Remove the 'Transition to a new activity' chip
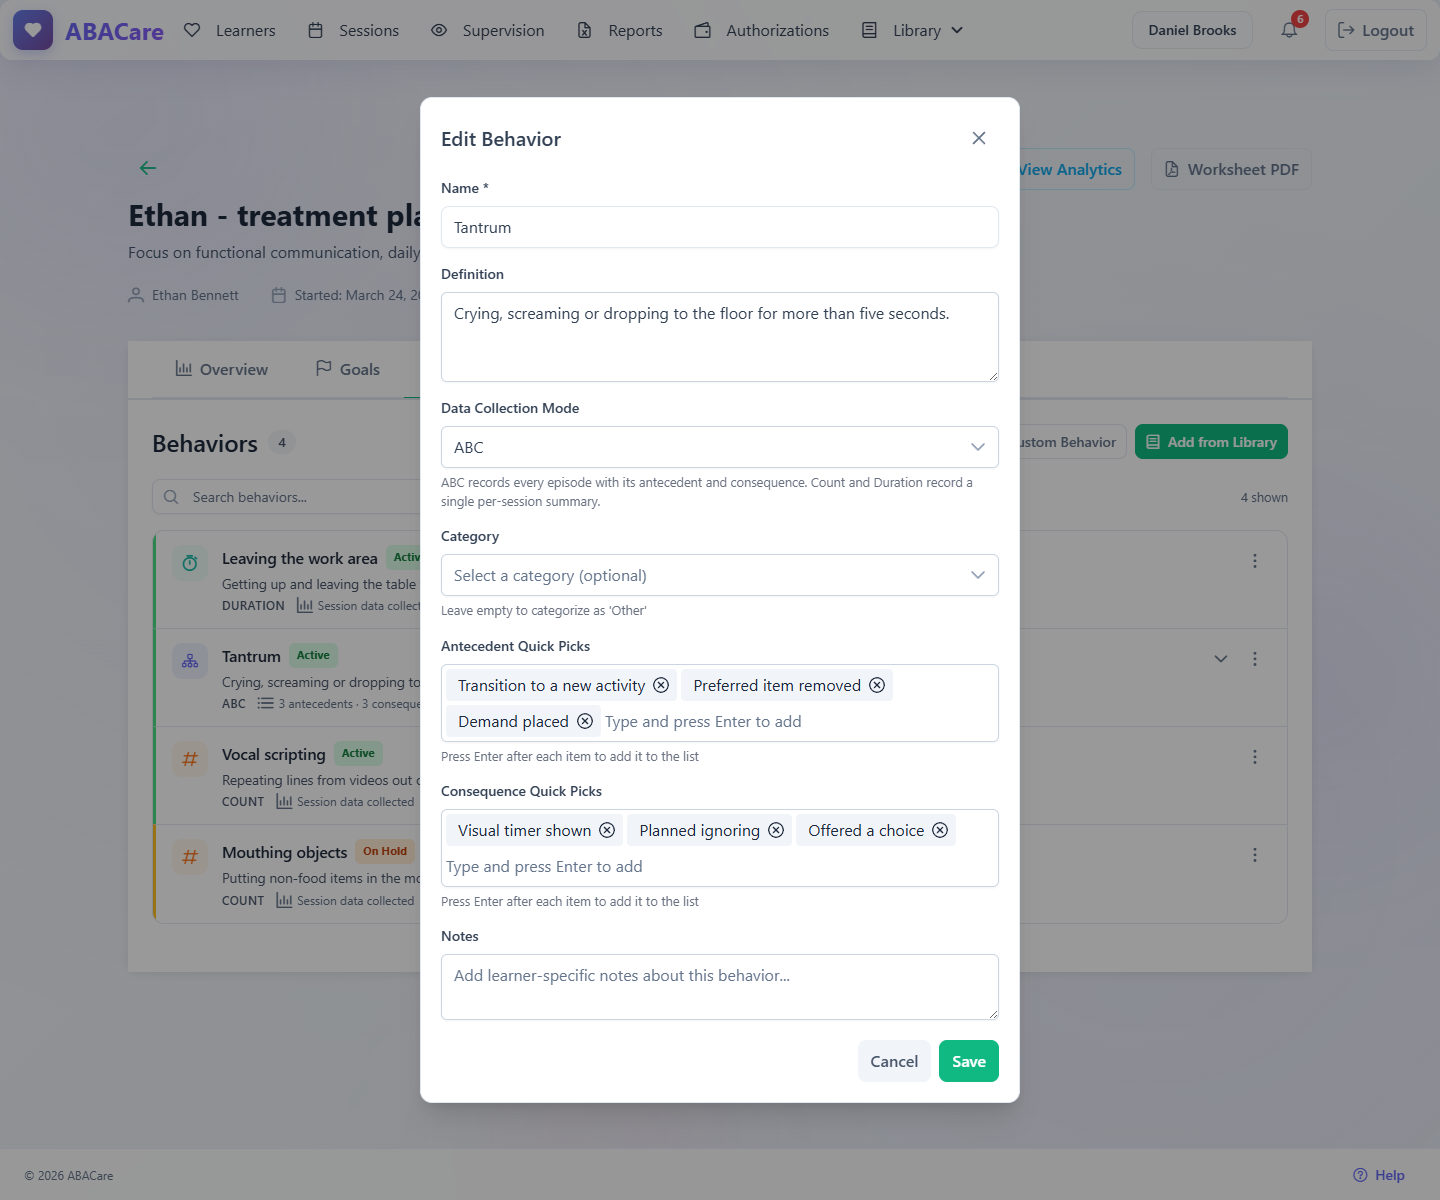The width and height of the screenshot is (1440, 1200). click(x=661, y=685)
